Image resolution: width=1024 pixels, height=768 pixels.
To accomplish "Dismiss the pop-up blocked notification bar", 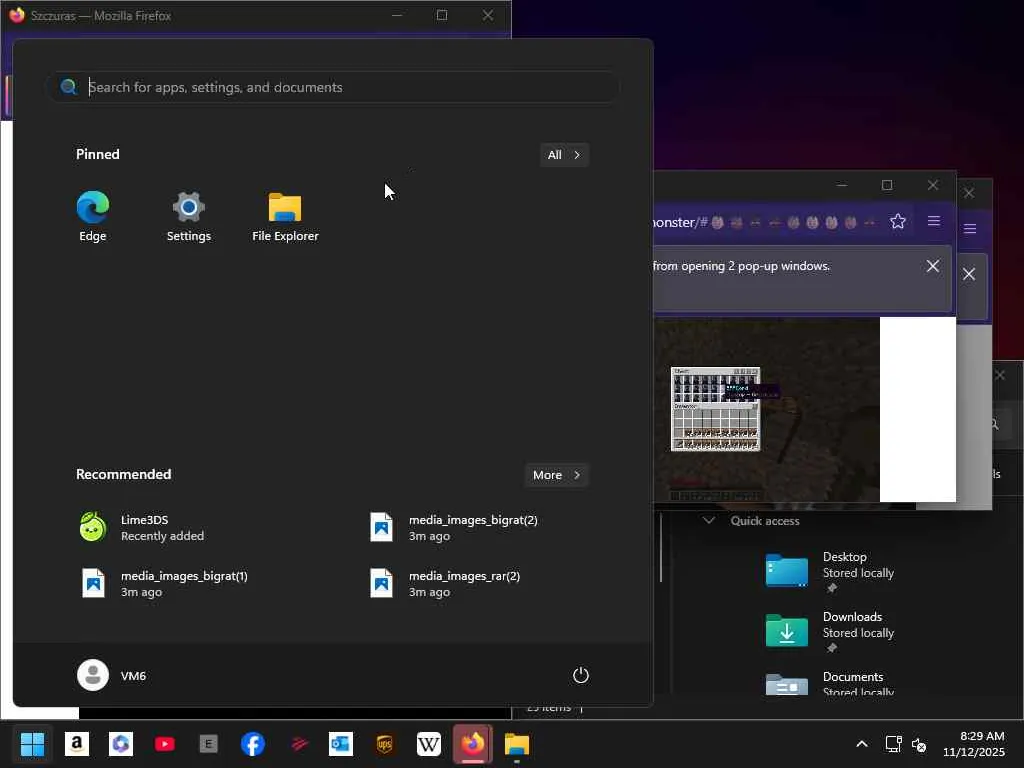I will (933, 266).
